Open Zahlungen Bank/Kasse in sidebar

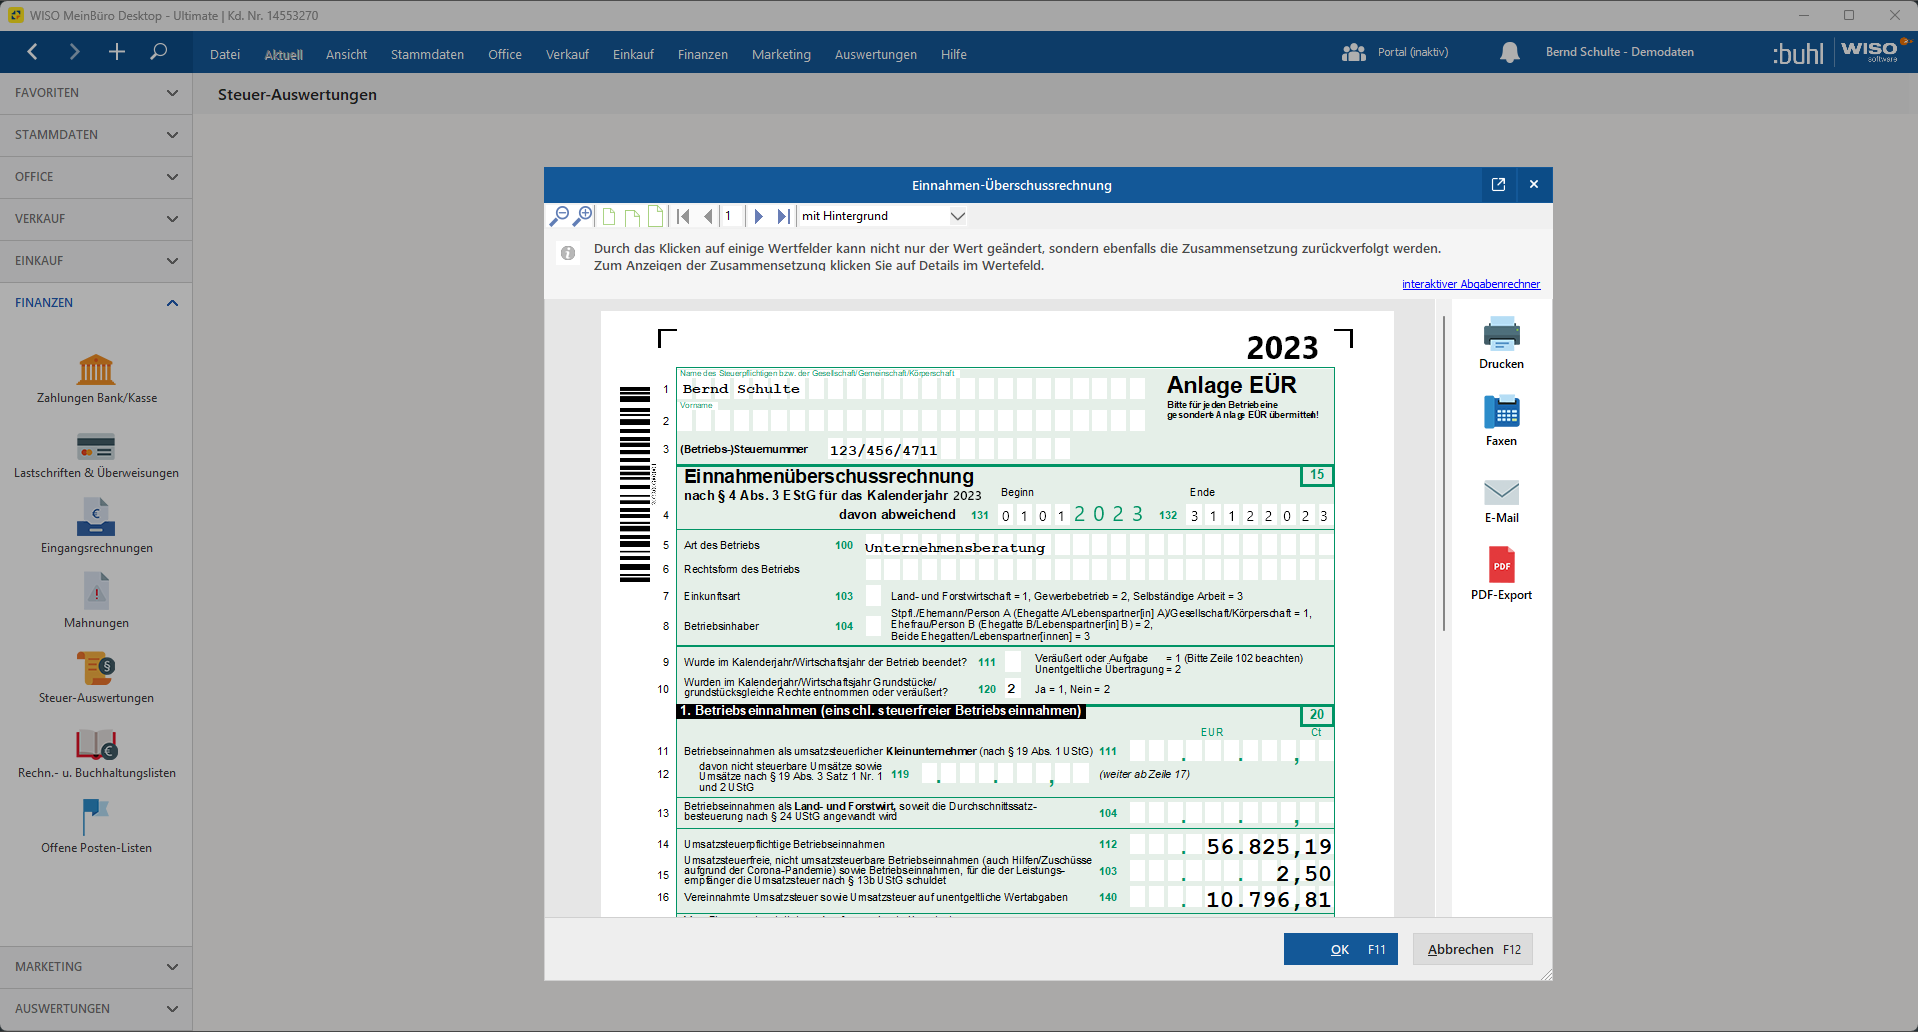[x=96, y=371]
